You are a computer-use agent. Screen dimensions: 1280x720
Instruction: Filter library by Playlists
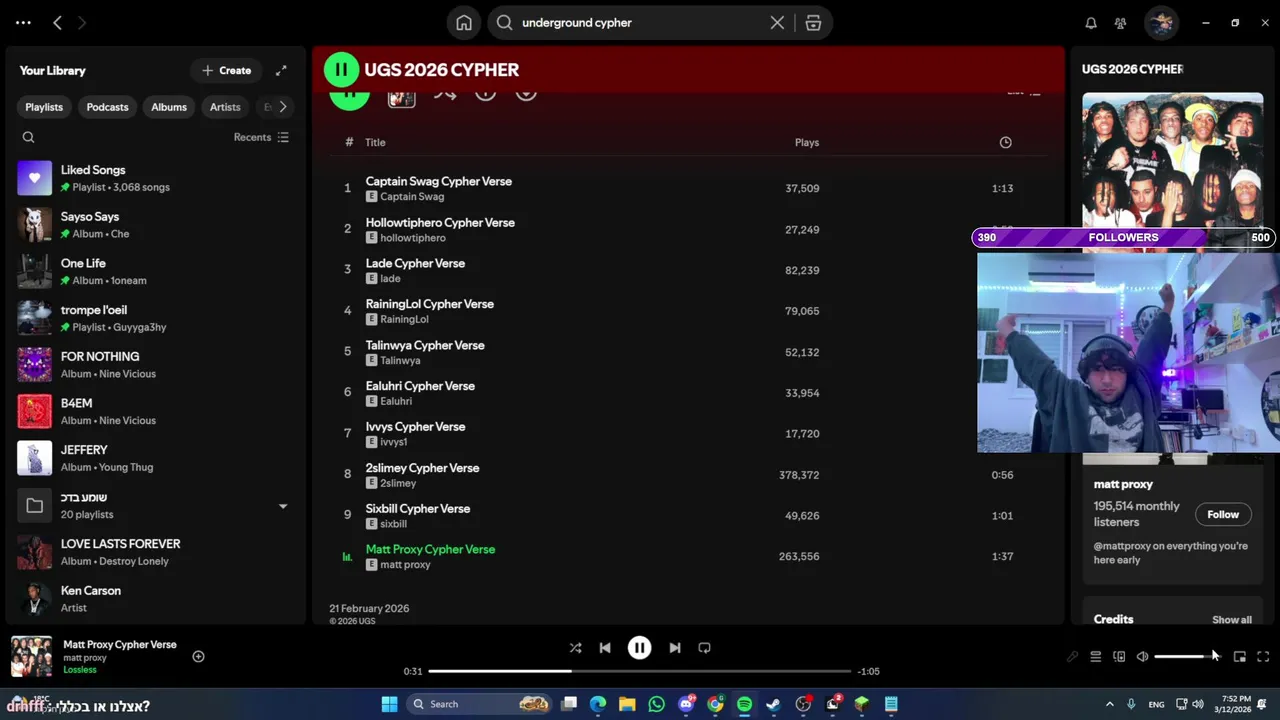(x=44, y=107)
